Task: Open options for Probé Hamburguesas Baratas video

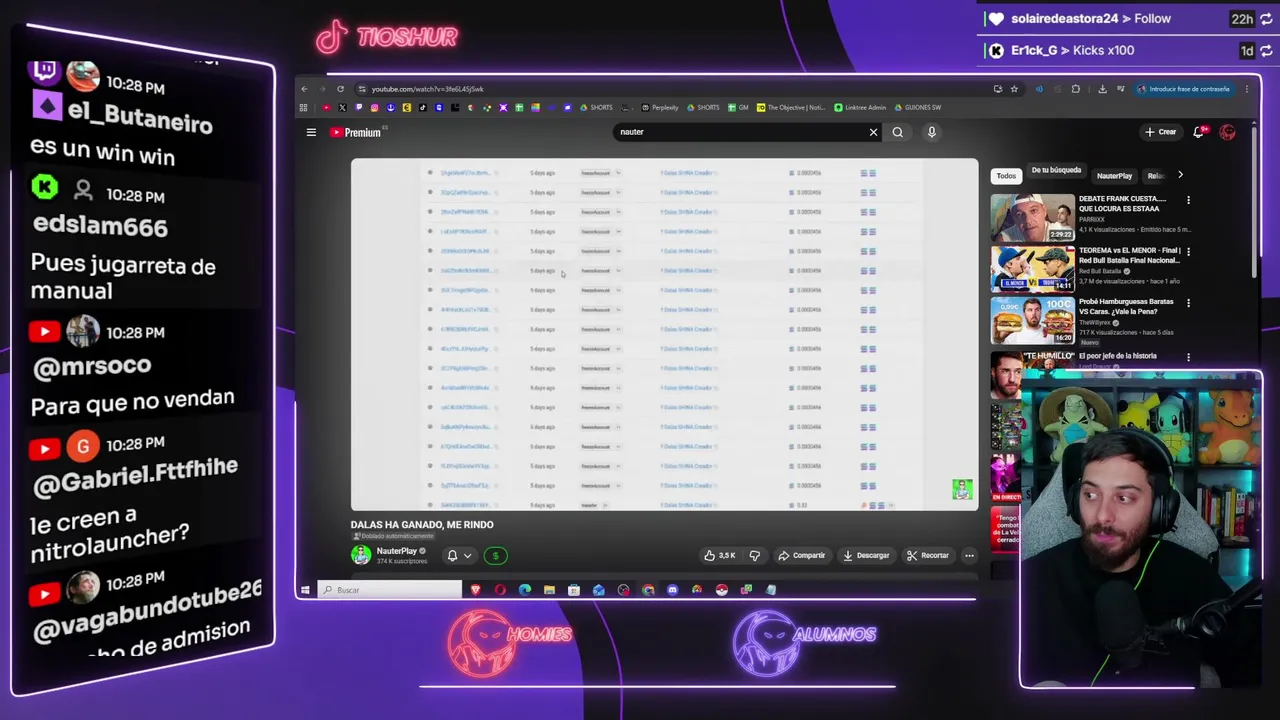Action: point(1188,303)
